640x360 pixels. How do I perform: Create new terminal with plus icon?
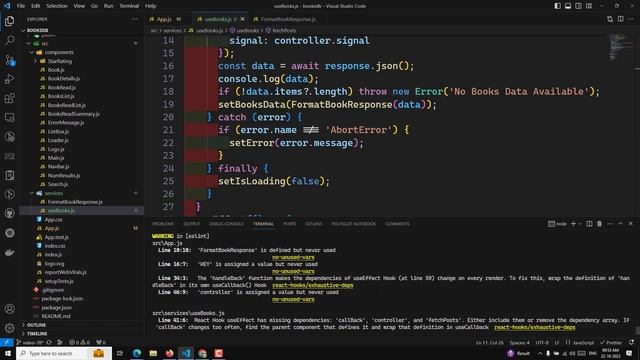pos(573,224)
